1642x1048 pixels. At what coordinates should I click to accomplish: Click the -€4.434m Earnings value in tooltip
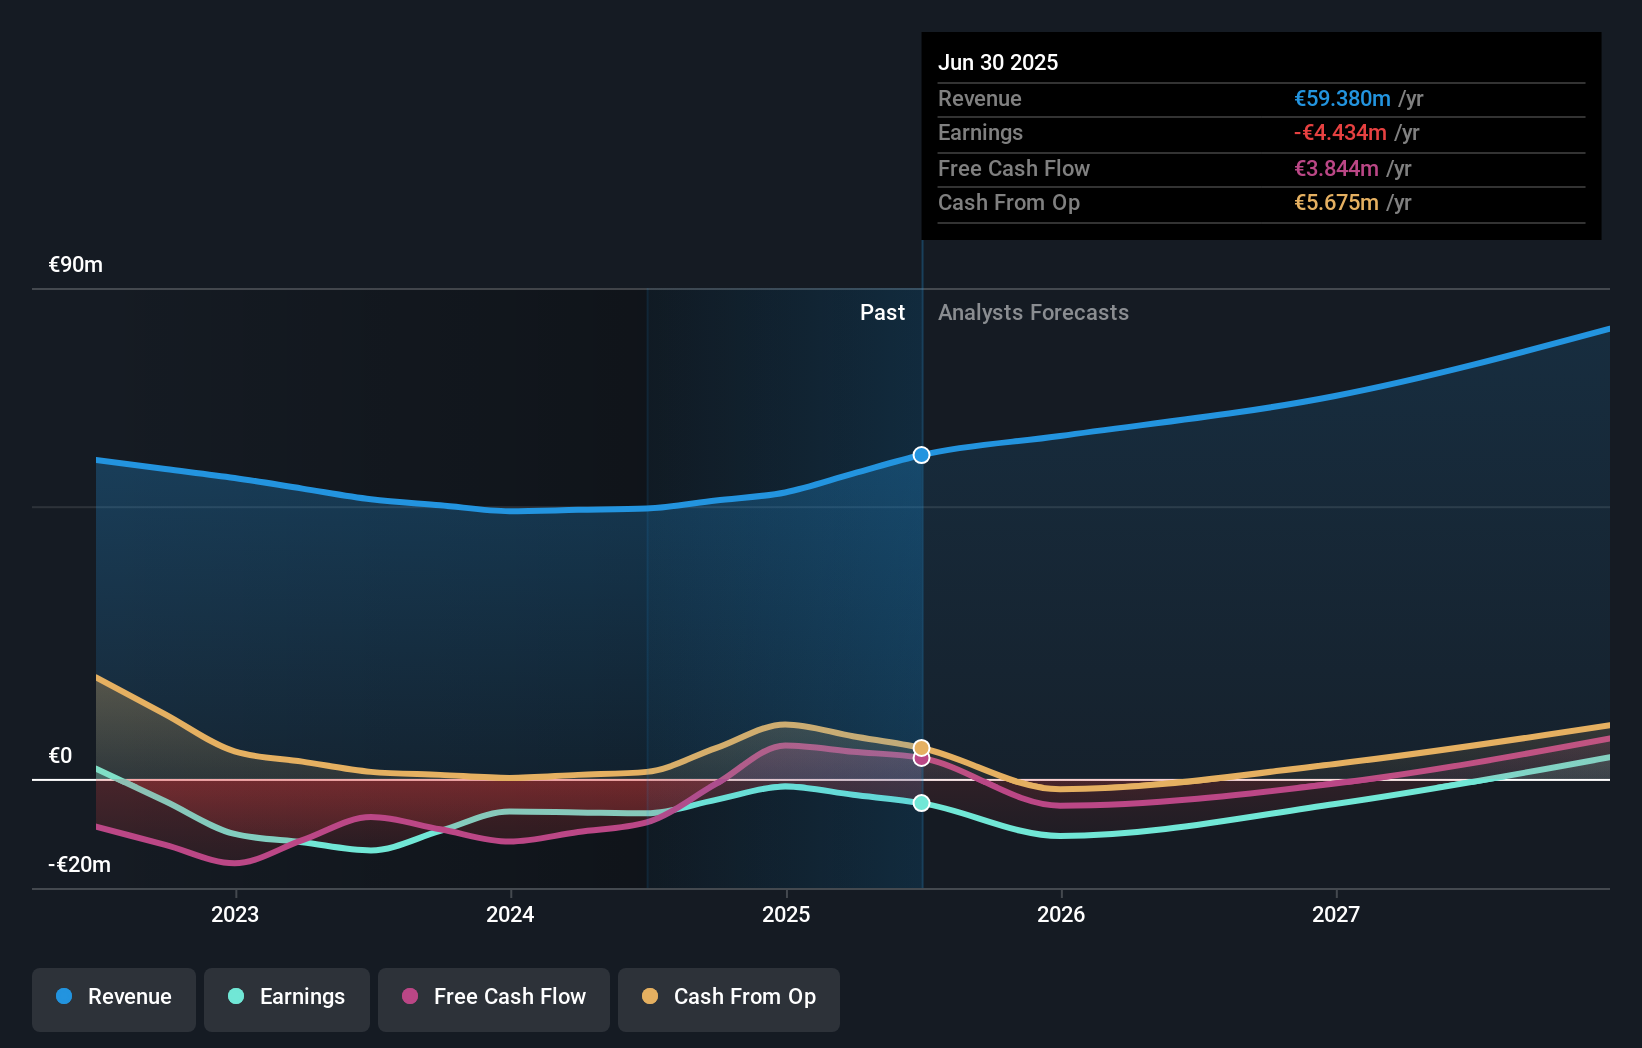(1340, 132)
